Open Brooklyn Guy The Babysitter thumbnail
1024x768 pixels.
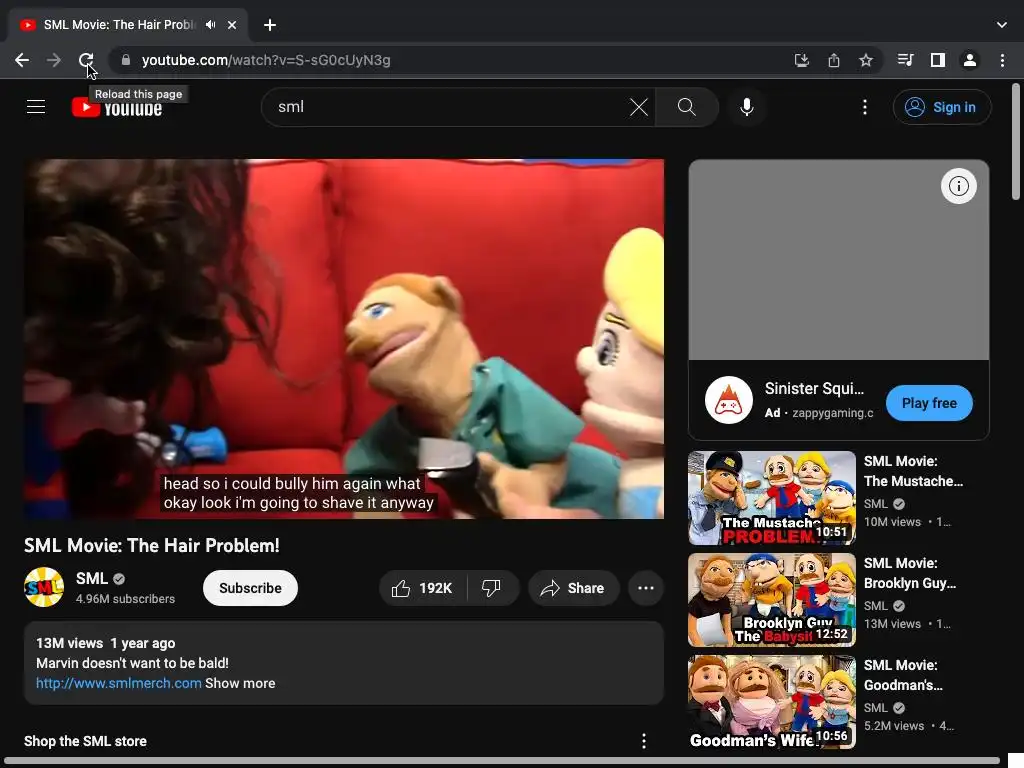pos(772,600)
